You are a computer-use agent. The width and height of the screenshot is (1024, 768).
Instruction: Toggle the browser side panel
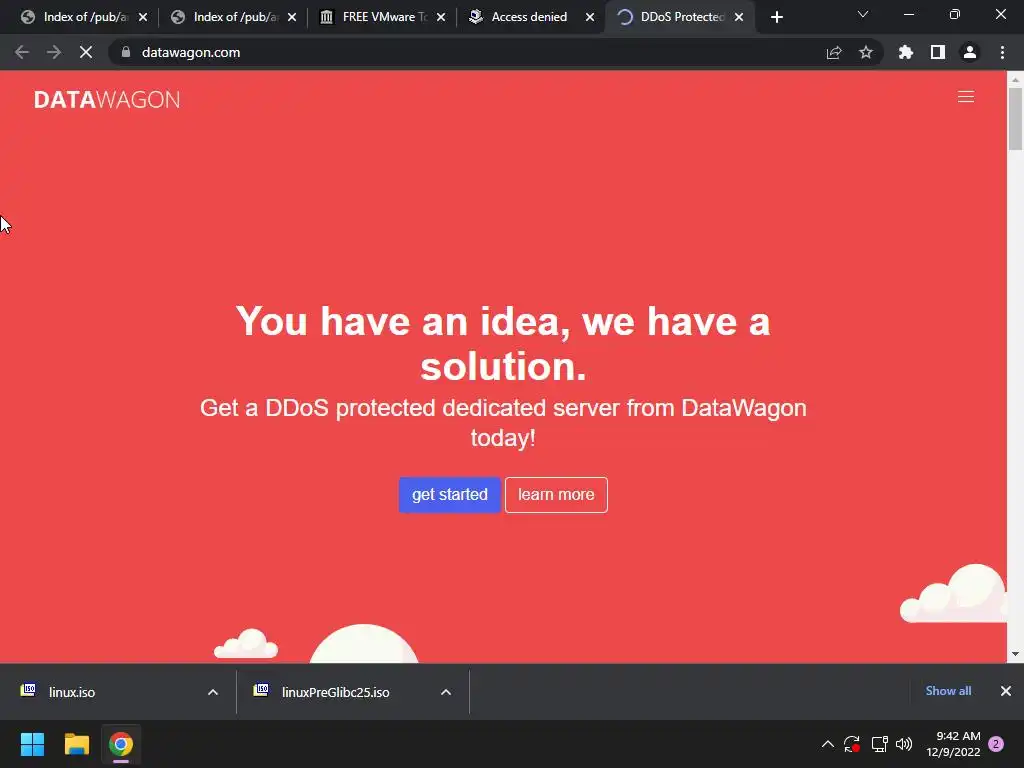937,52
